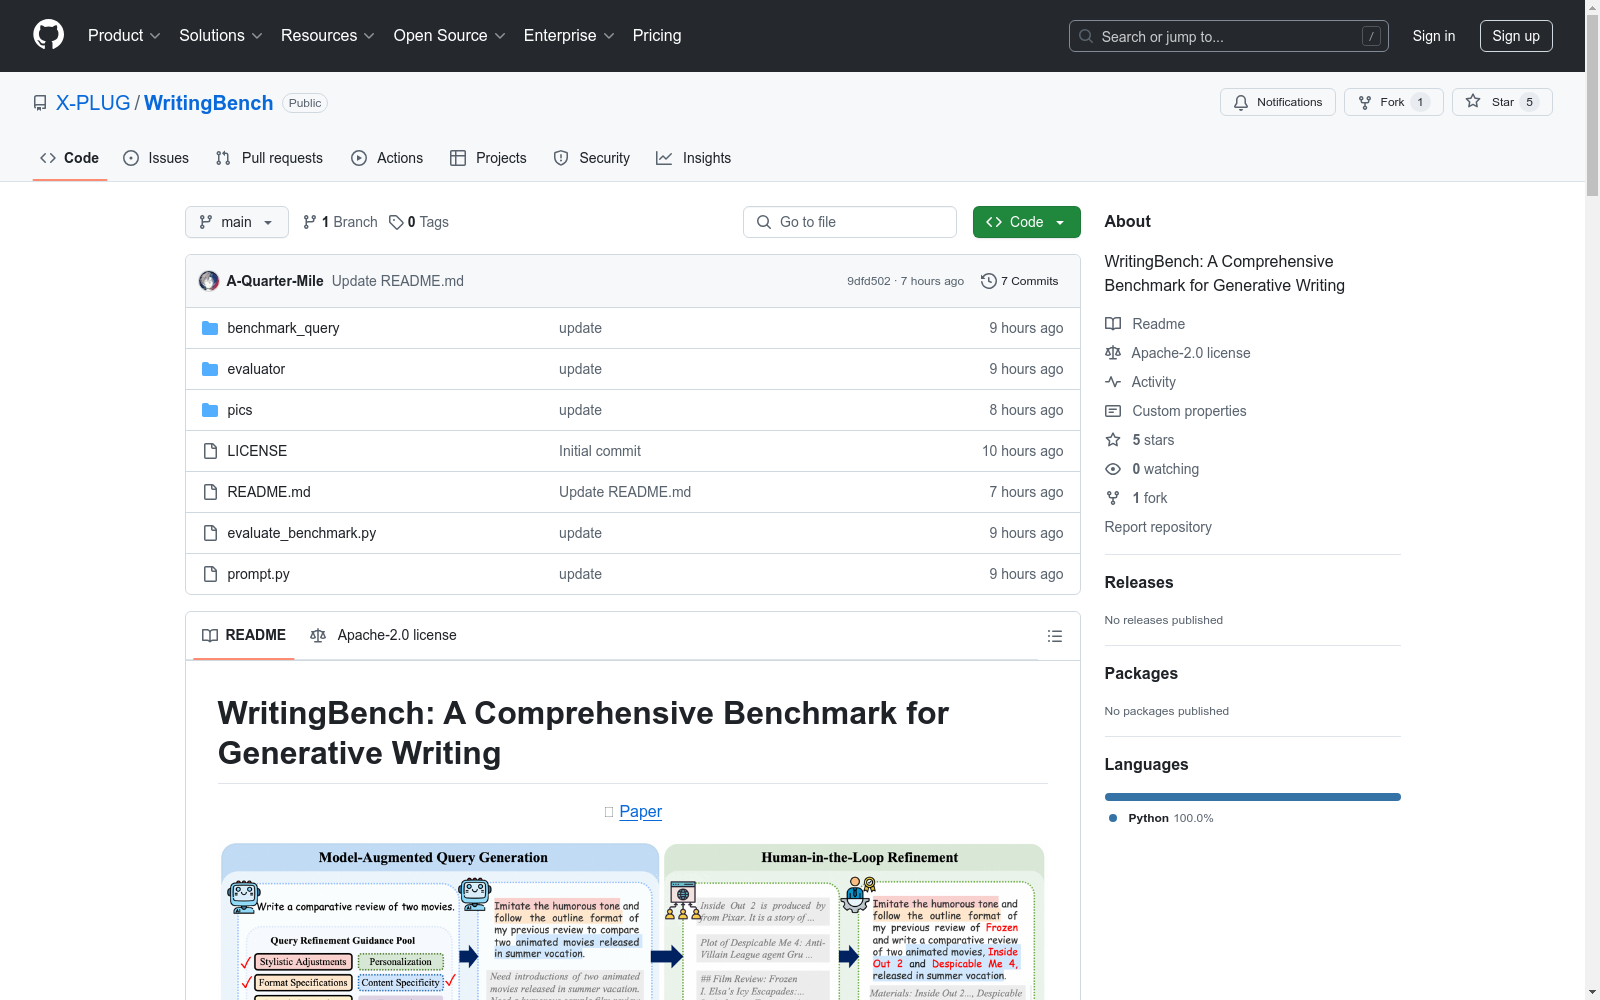Click the Paper link in README

[x=640, y=812]
